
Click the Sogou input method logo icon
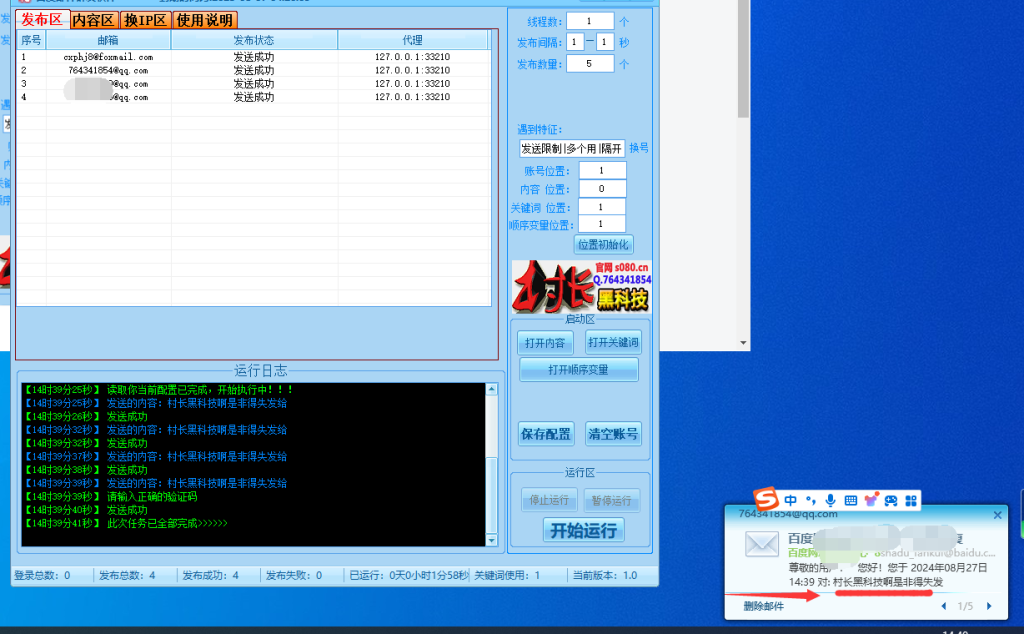point(766,500)
